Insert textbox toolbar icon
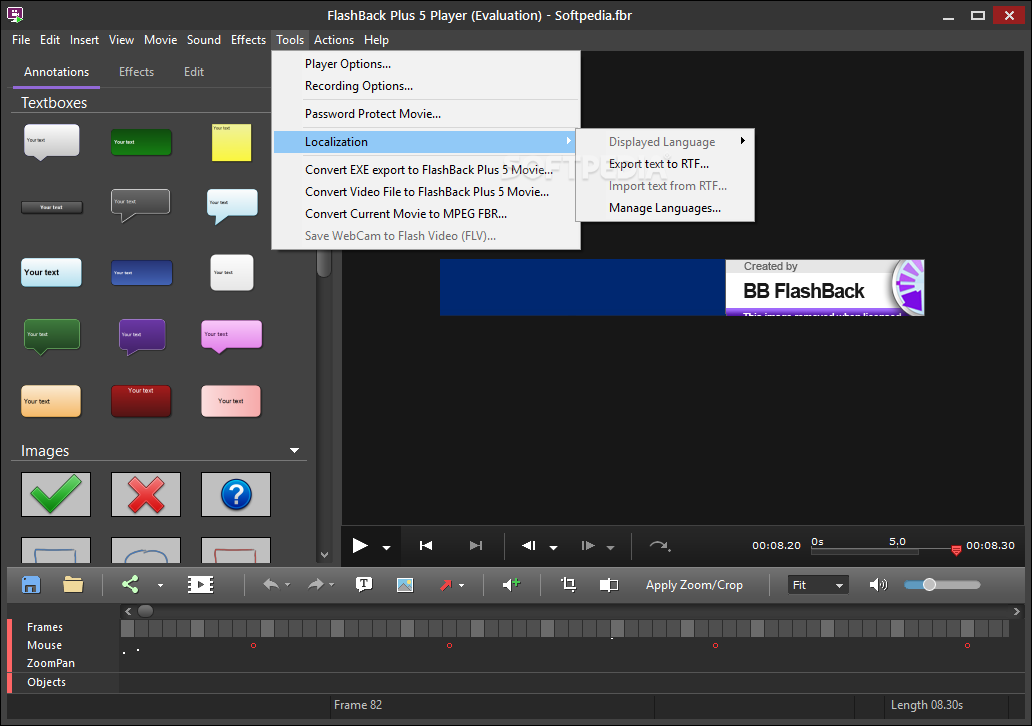 coord(364,584)
